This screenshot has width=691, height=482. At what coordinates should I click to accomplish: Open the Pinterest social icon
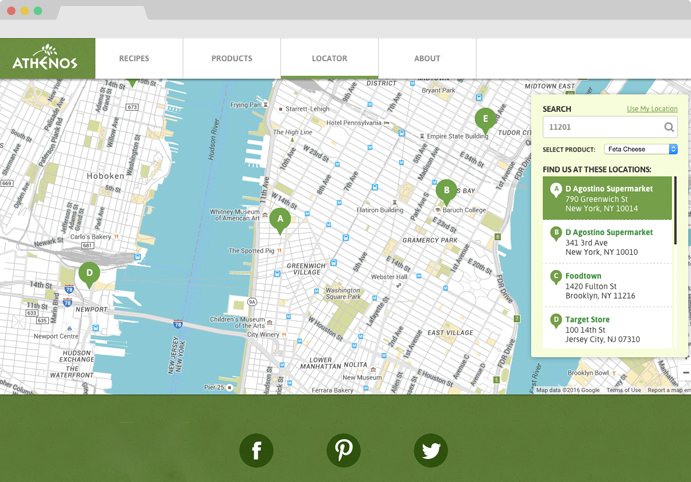click(343, 450)
